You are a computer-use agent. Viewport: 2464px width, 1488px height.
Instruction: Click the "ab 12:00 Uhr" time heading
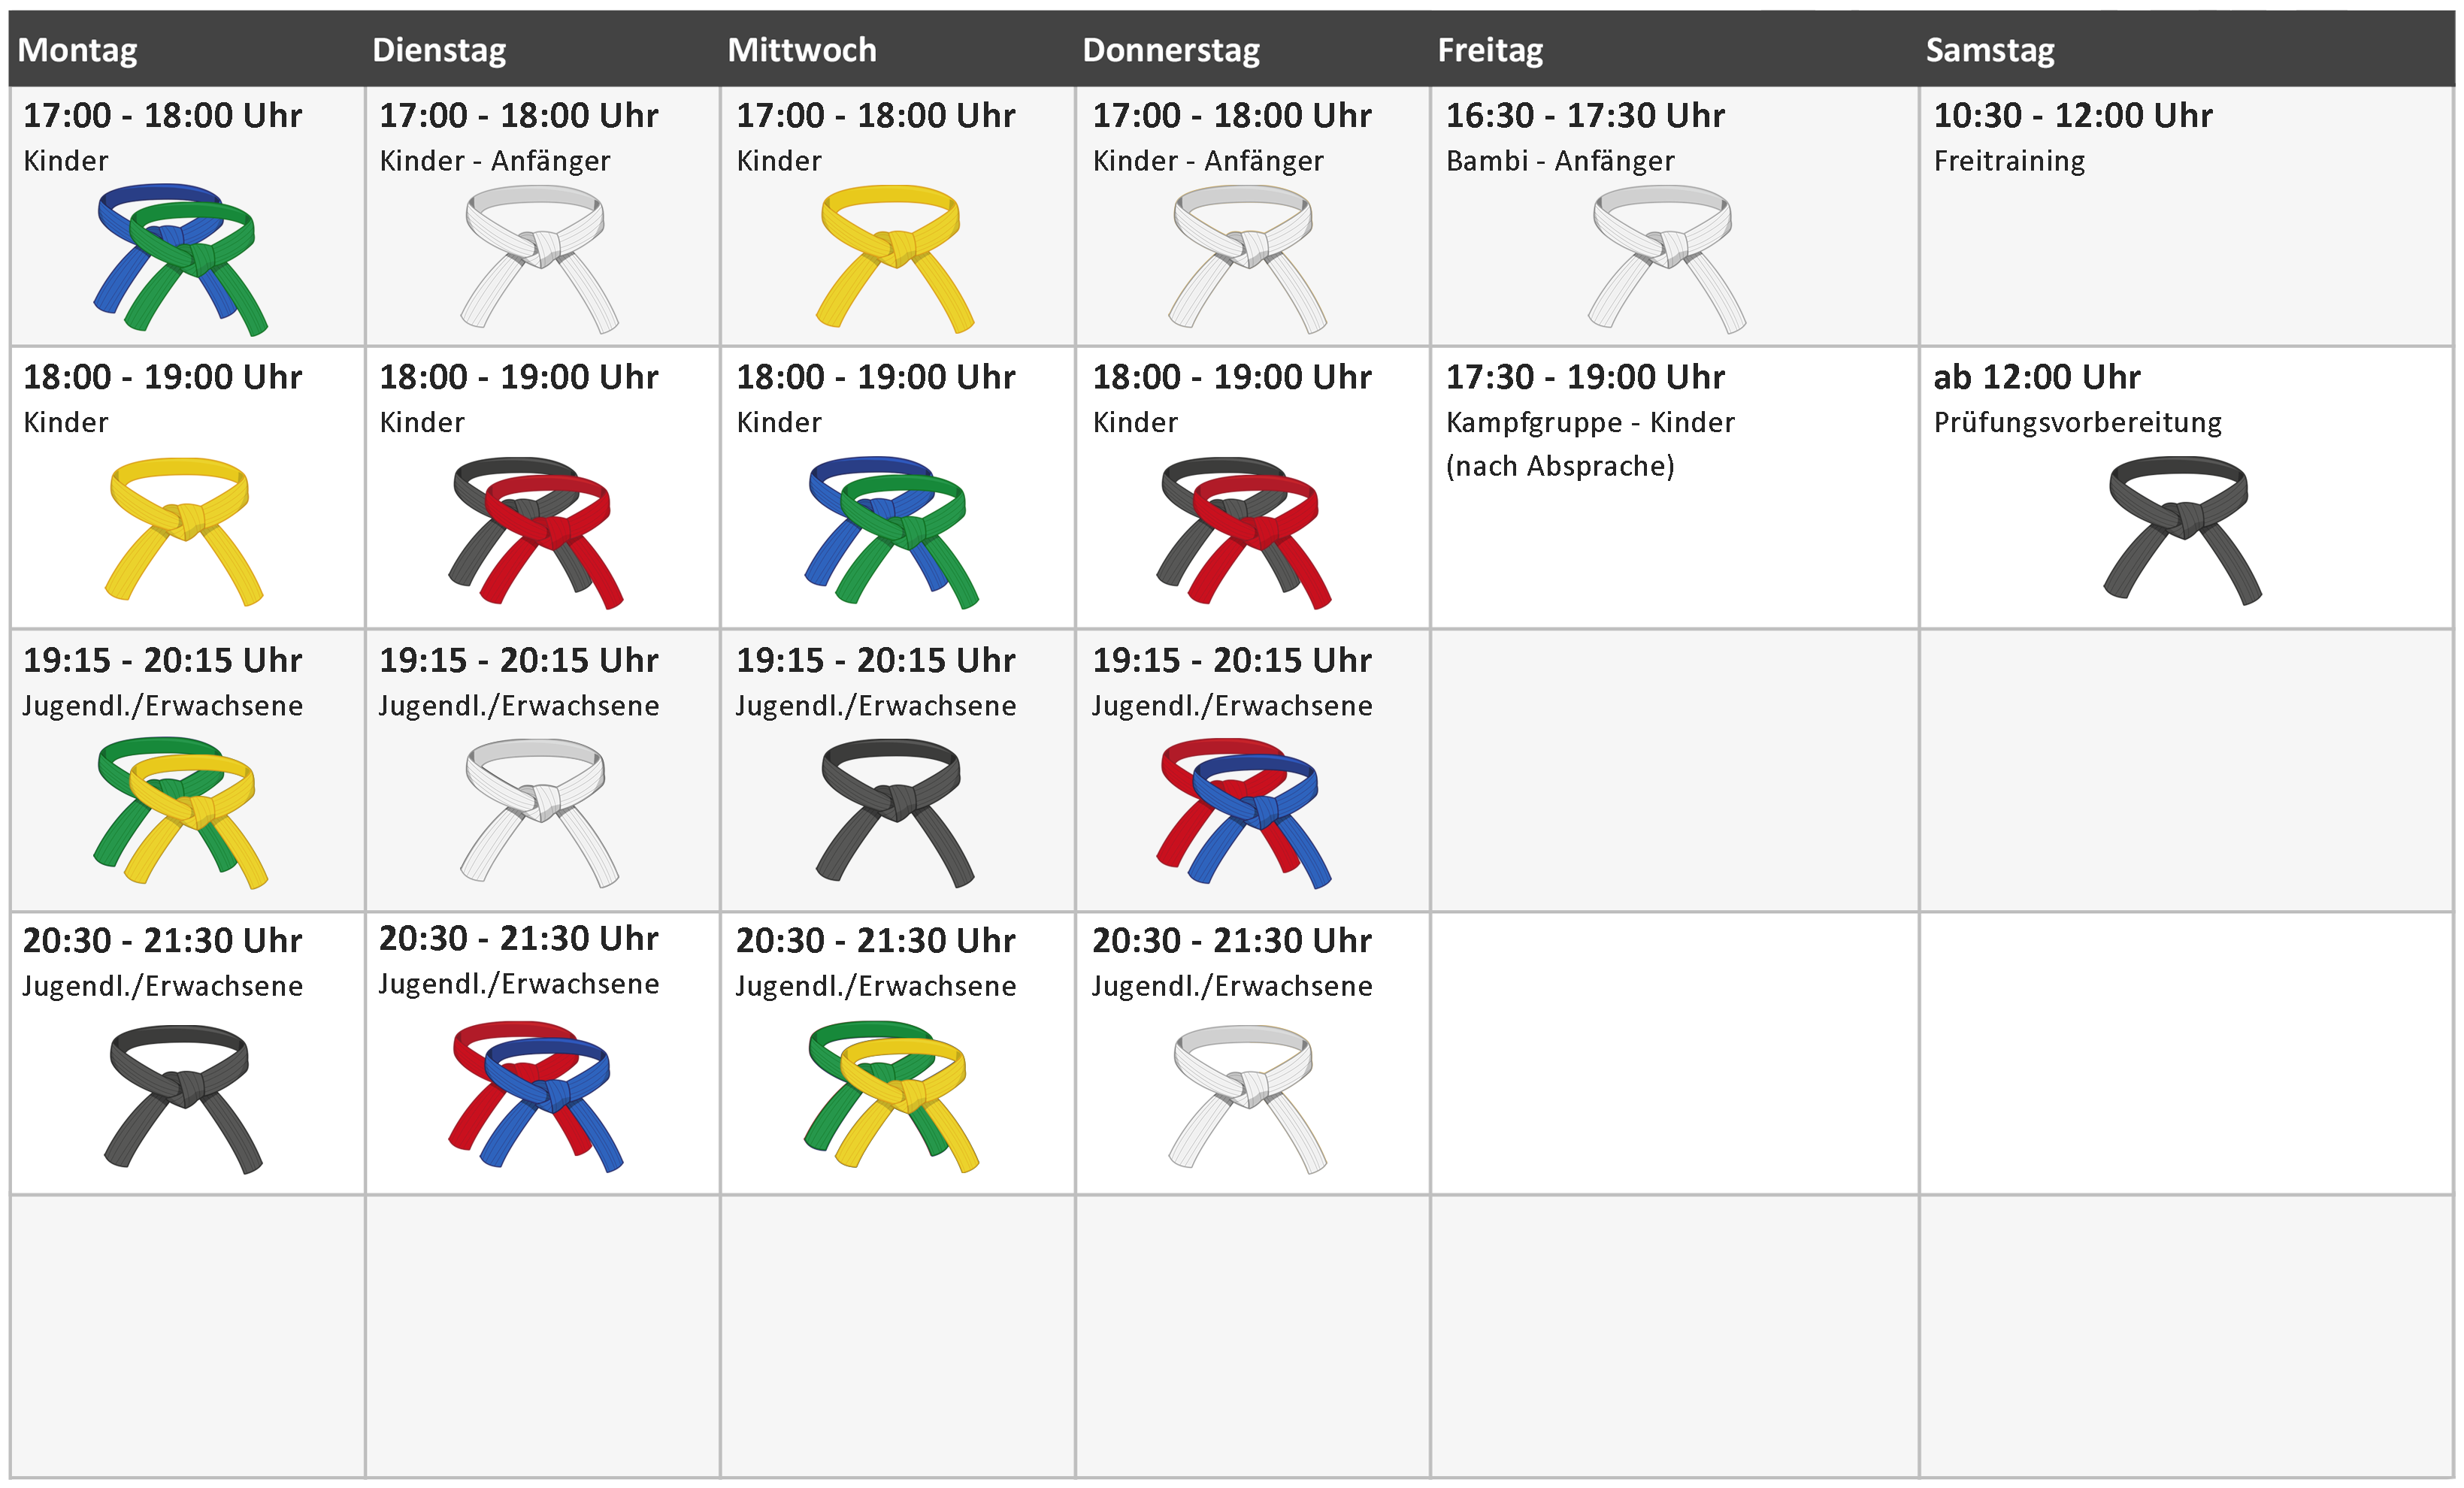point(2037,377)
